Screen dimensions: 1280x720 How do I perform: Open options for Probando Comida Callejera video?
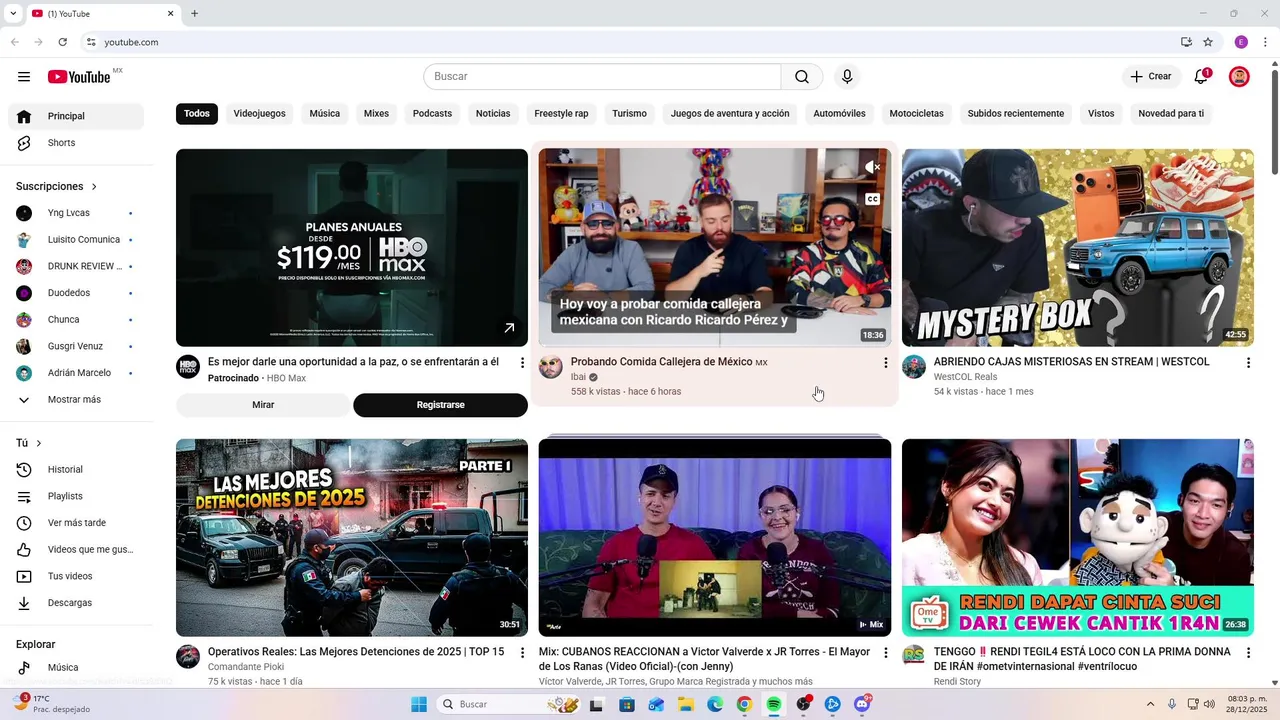[x=885, y=363]
